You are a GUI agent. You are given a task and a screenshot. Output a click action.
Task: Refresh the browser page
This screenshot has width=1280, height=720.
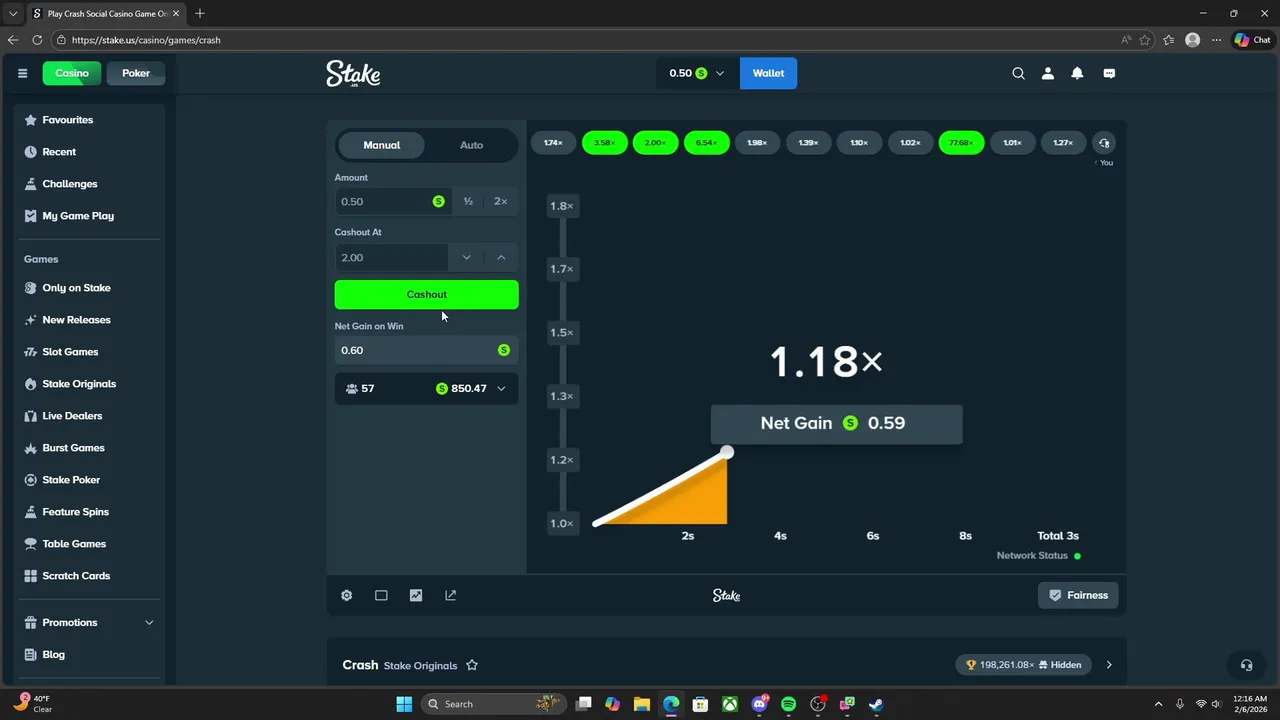click(x=37, y=40)
